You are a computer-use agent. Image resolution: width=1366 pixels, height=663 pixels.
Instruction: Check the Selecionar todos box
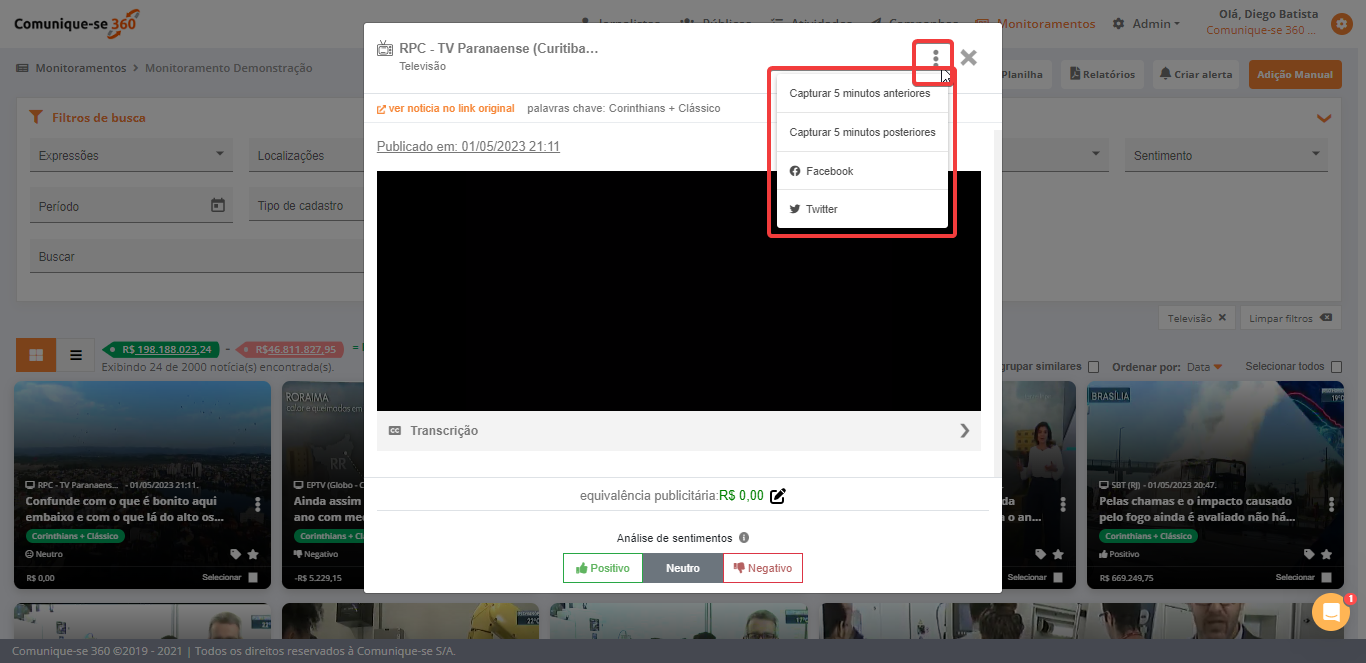point(1336,367)
